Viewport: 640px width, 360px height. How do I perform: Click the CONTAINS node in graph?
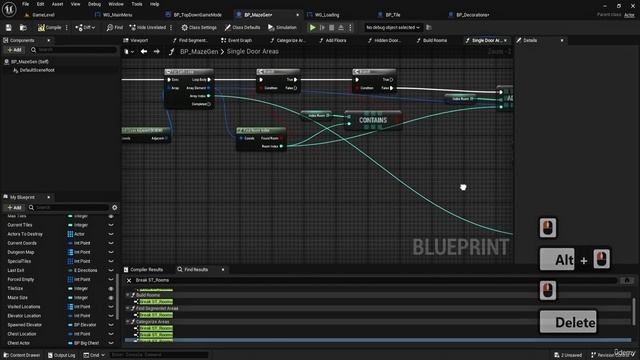point(373,120)
